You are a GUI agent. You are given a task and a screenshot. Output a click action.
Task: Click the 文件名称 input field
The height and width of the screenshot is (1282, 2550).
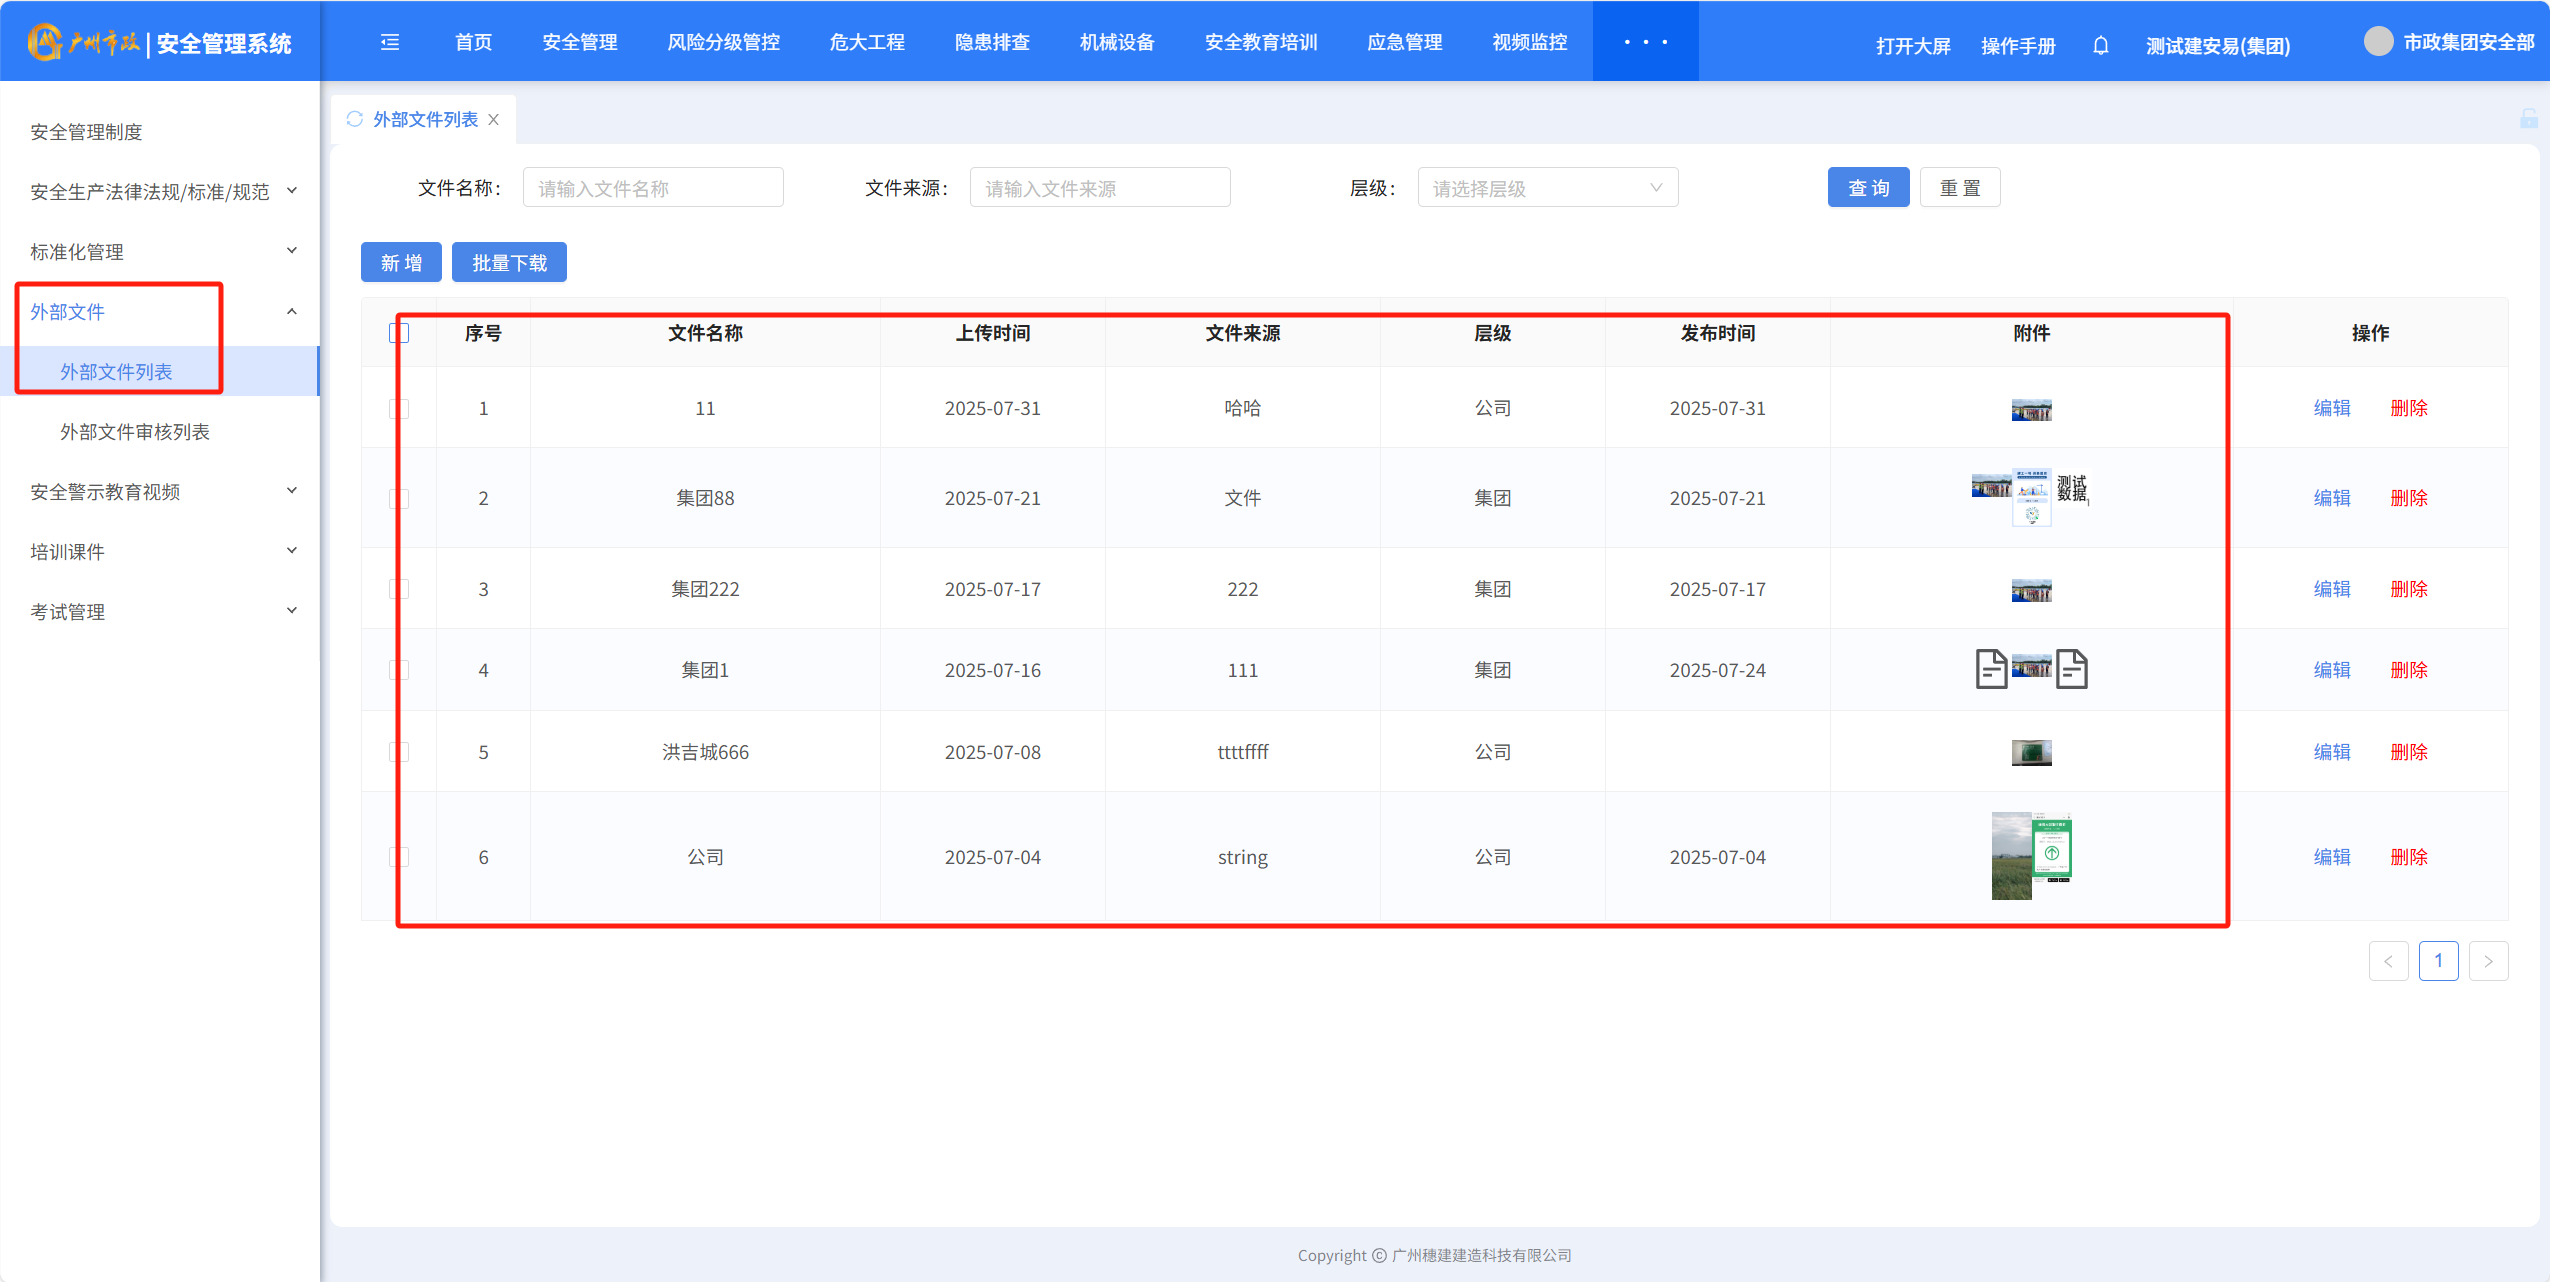[652, 188]
